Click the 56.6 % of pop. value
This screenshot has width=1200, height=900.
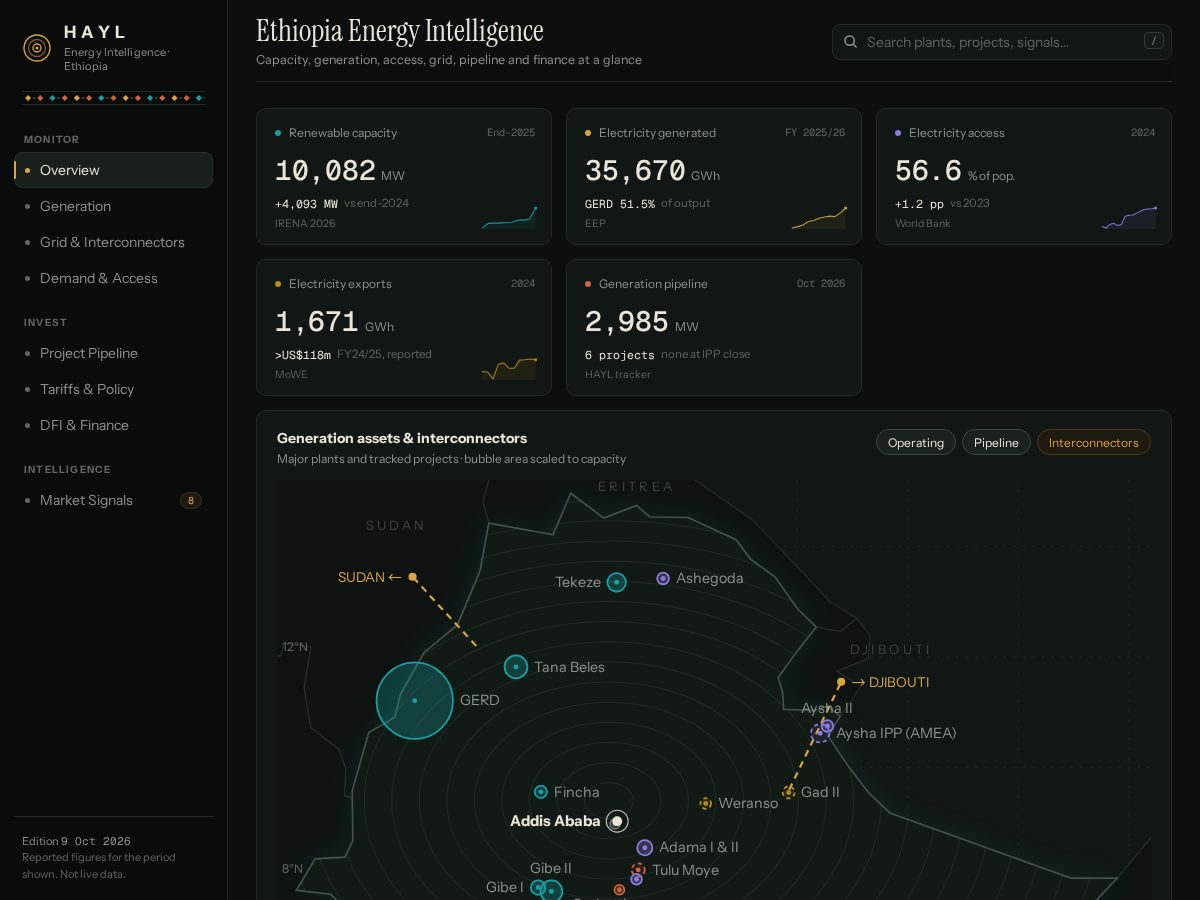(955, 172)
